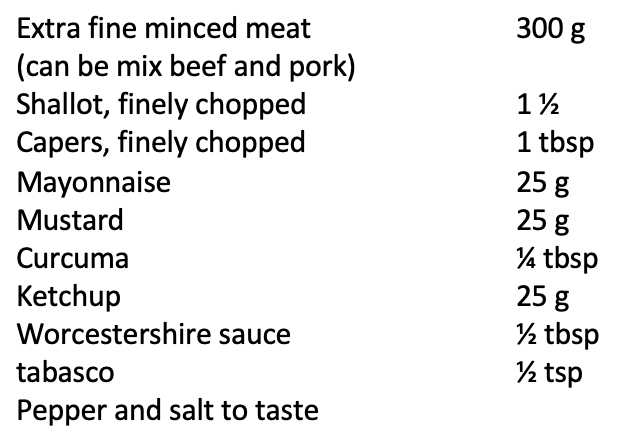The image size is (626, 446).
Task: Click the '1 tbsp' capers quantity
Action: click(x=555, y=143)
